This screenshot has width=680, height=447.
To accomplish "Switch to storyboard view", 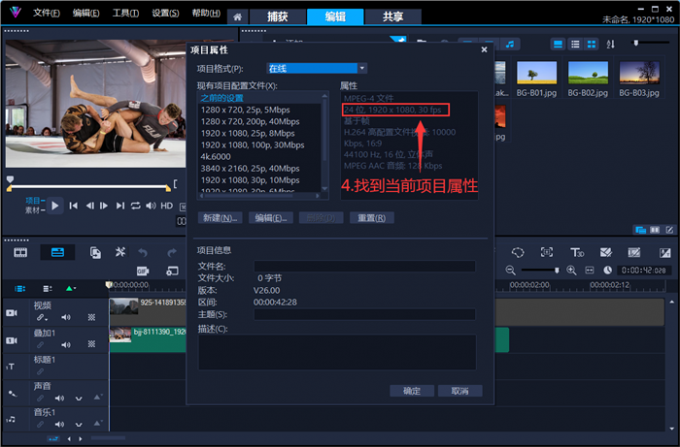I will pyautogui.click(x=20, y=252).
